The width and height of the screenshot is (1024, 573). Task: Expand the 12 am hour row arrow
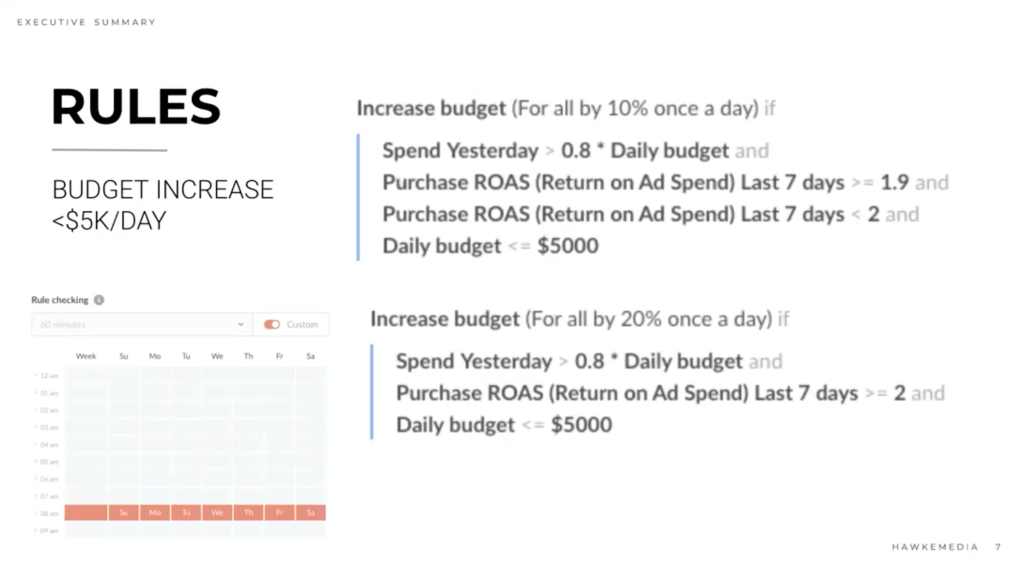[36, 375]
